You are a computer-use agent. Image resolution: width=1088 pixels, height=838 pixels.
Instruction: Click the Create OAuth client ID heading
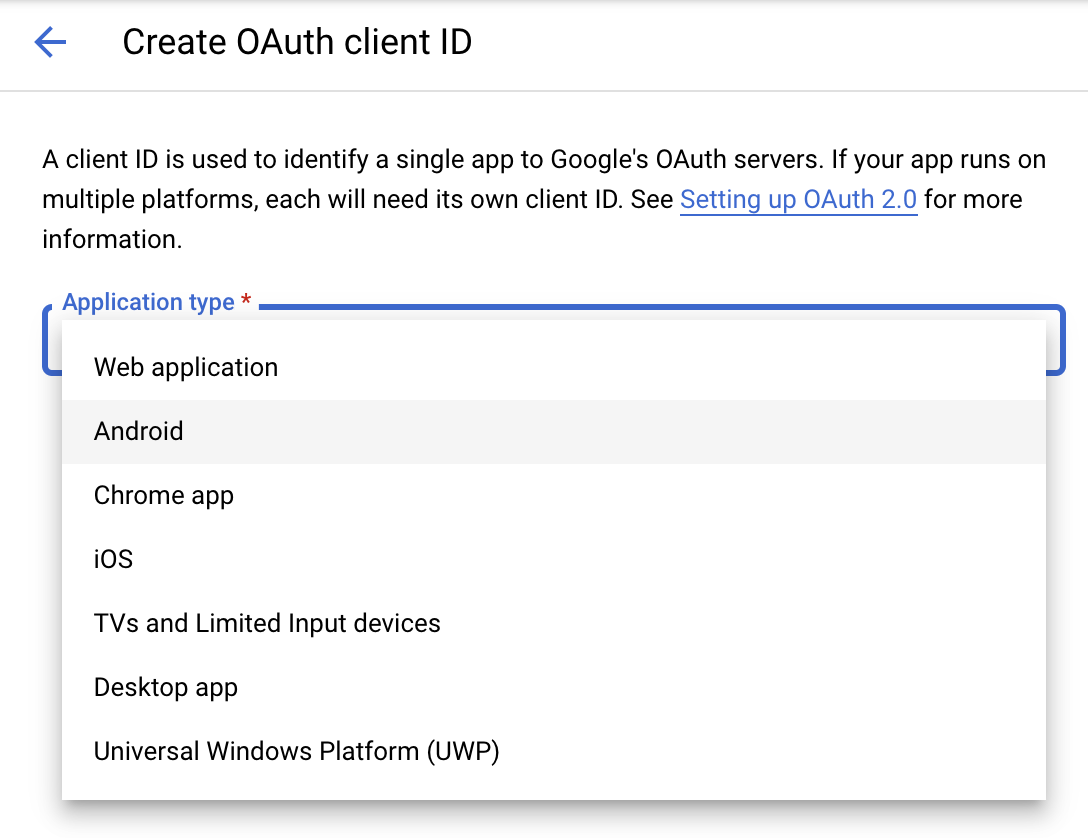click(297, 42)
